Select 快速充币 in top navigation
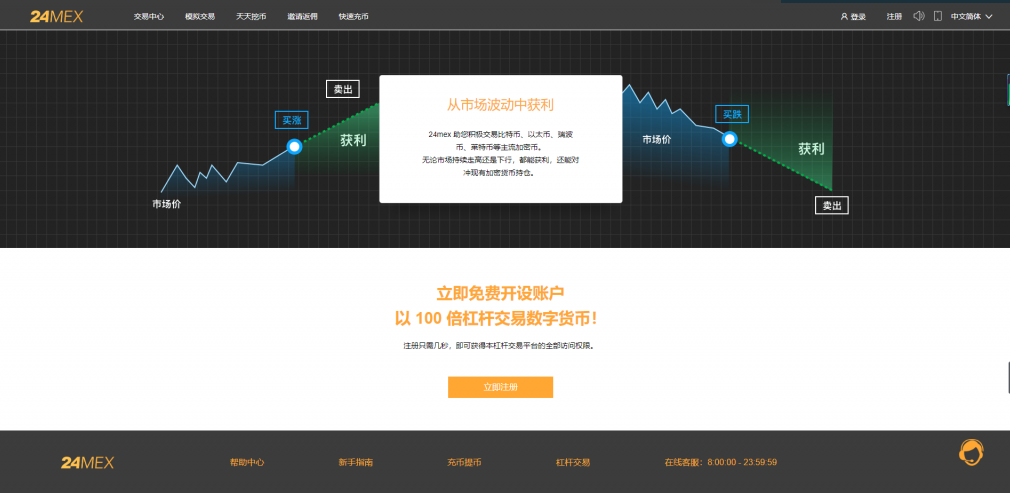 click(x=353, y=17)
